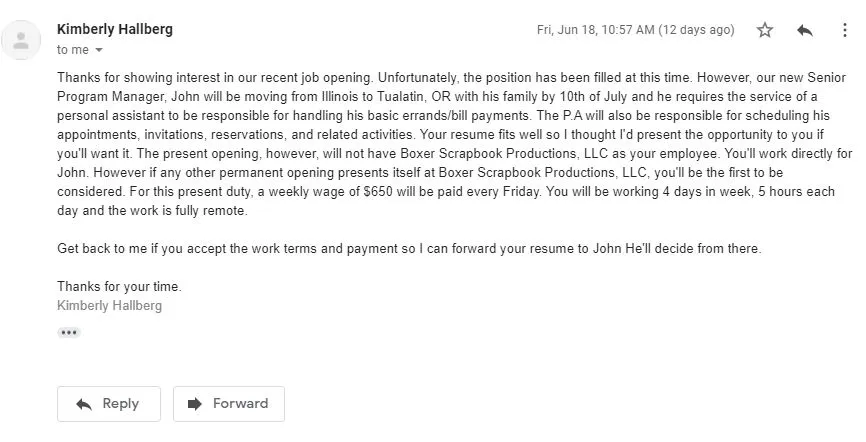Click the "Get back to me" paragraph

(409, 249)
